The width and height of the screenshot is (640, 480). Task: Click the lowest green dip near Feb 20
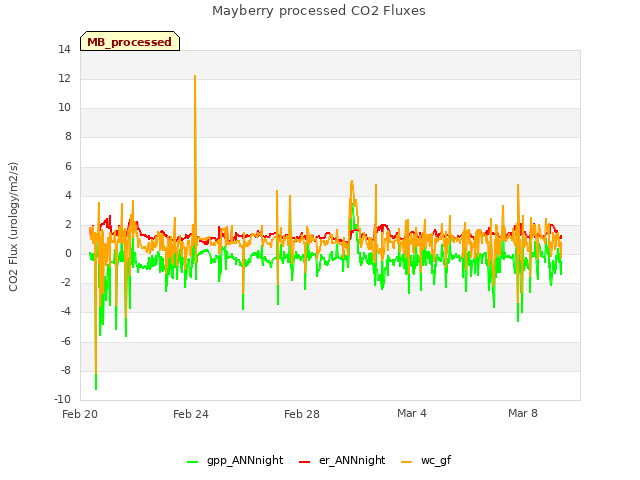coord(96,389)
